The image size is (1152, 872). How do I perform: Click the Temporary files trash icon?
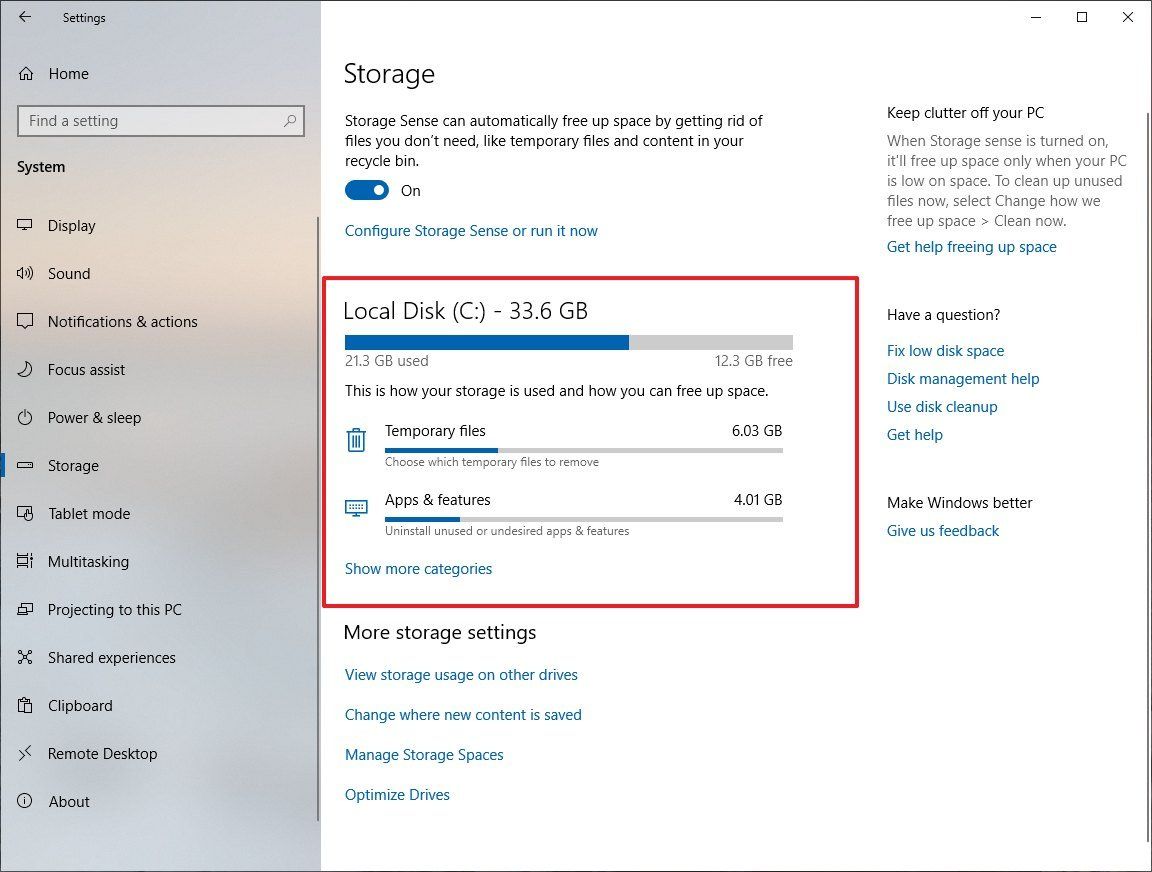coord(356,440)
